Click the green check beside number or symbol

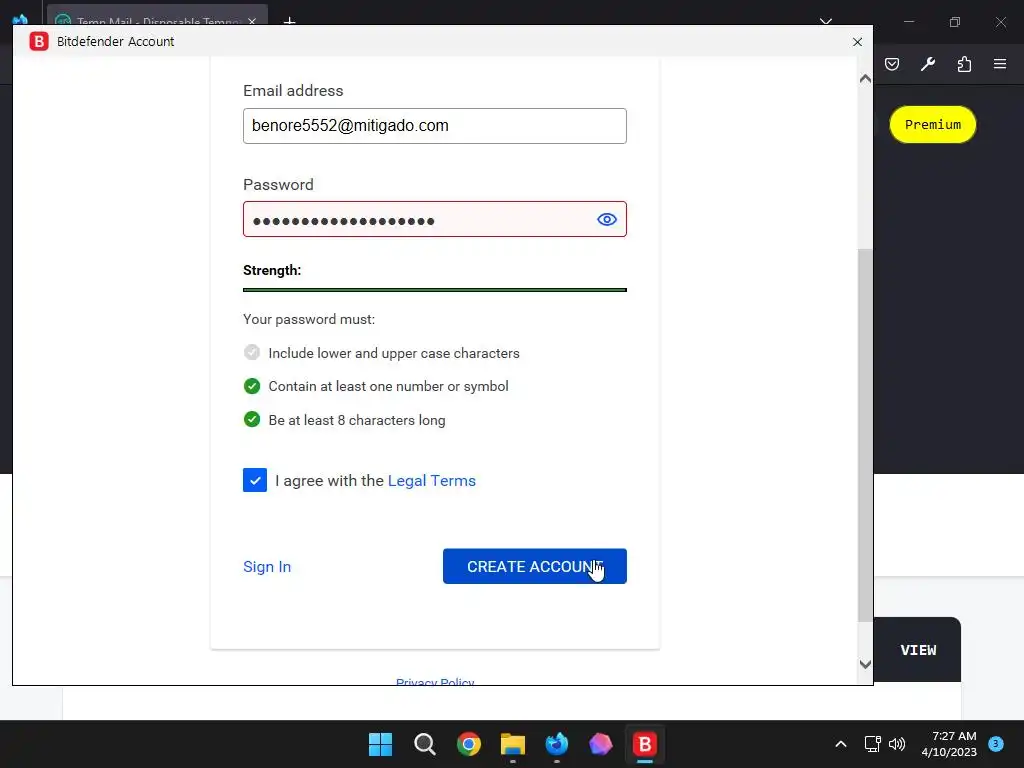[251, 386]
